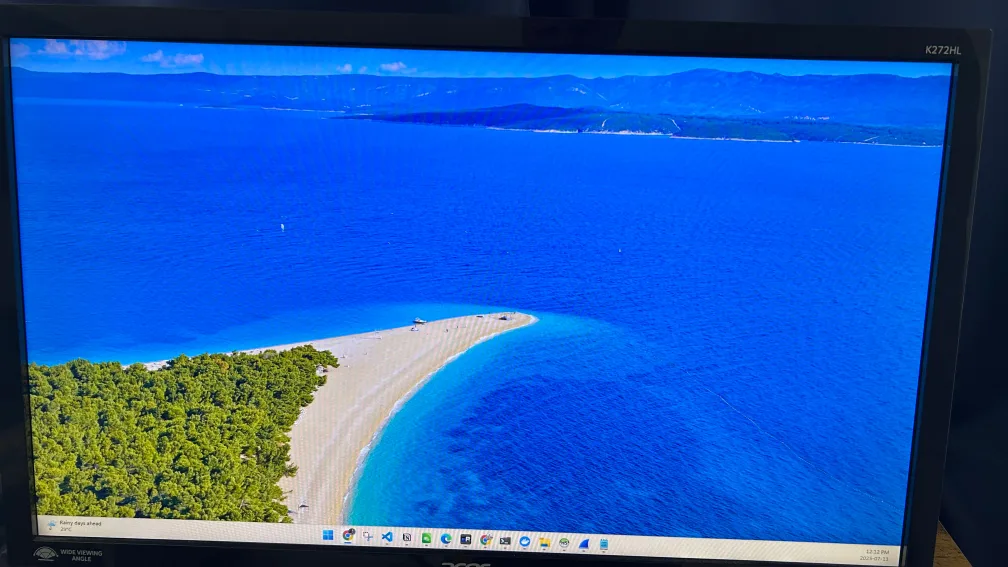Open the dark icon with letter R
The width and height of the screenshot is (1008, 567).
466,539
